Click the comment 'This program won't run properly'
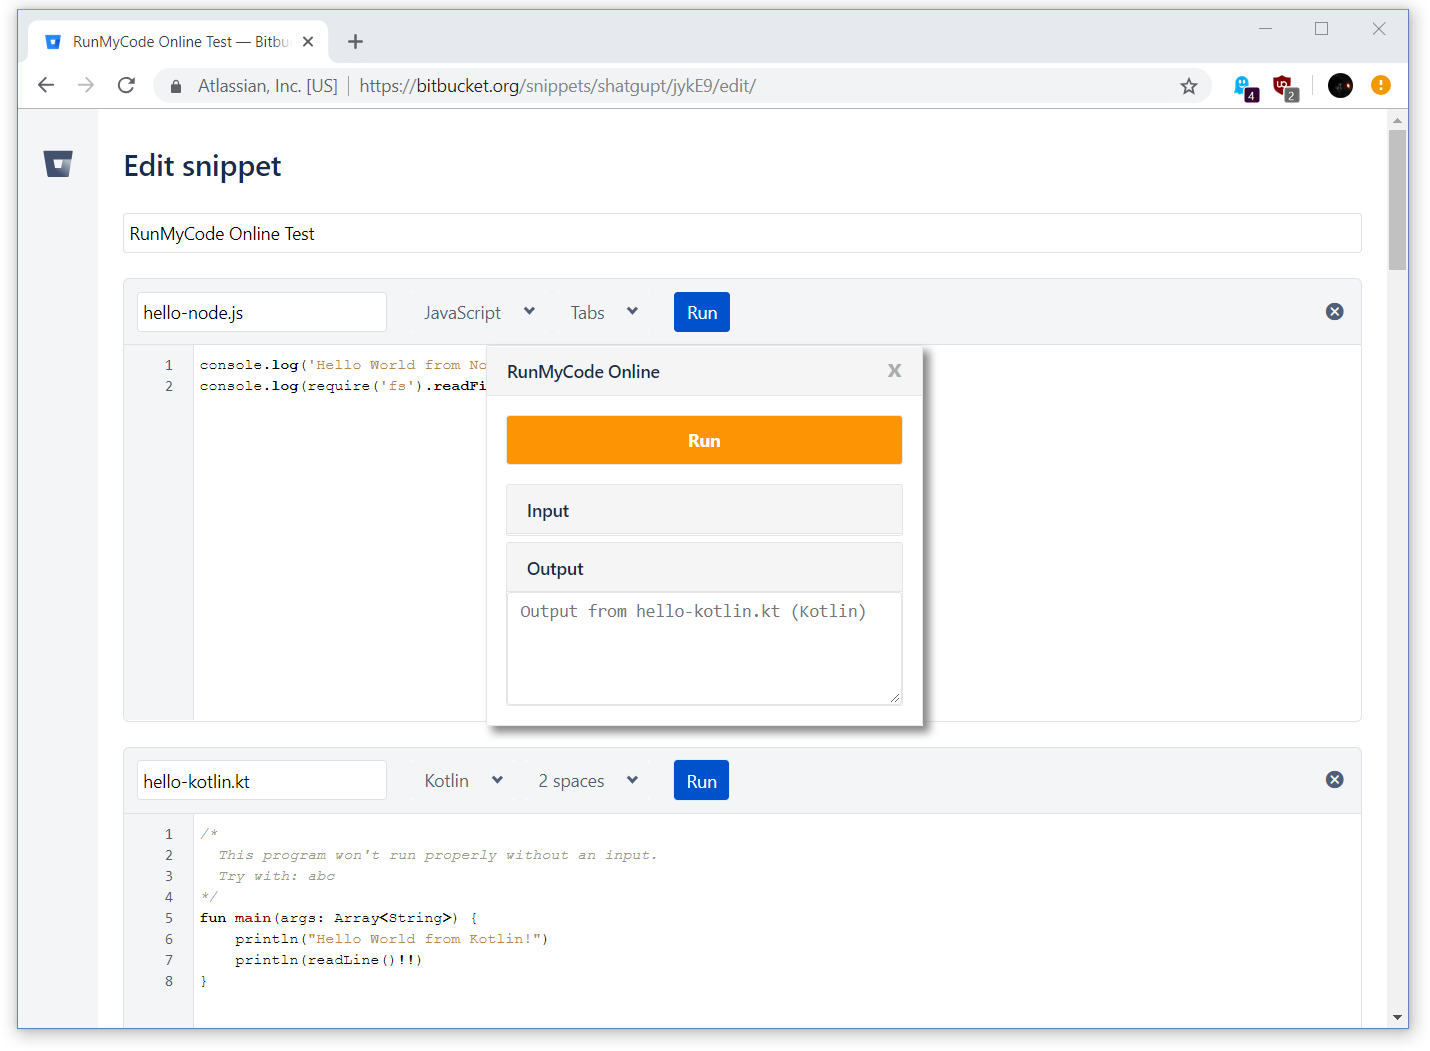This screenshot has width=1430, height=1051. (438, 855)
